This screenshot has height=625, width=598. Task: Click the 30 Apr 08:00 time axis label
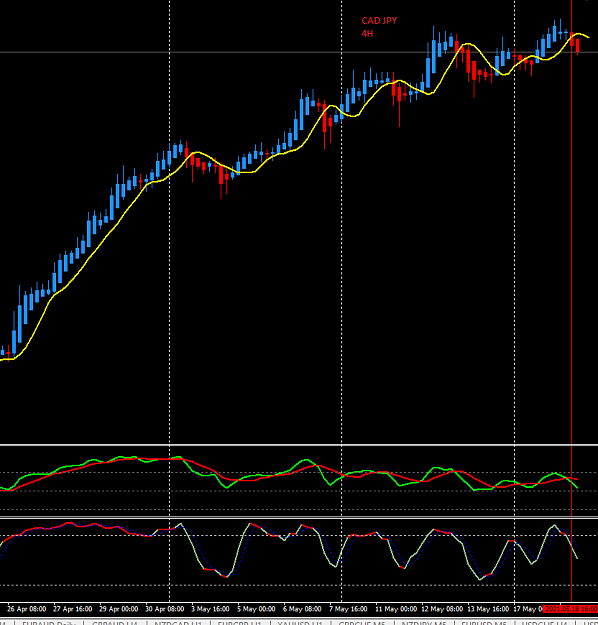[x=164, y=609]
